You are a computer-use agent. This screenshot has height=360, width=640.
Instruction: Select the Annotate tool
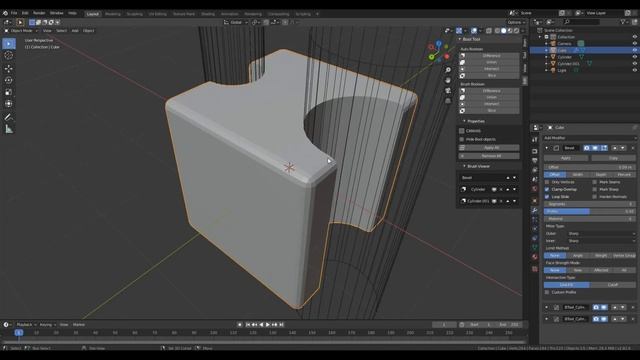coord(9,117)
